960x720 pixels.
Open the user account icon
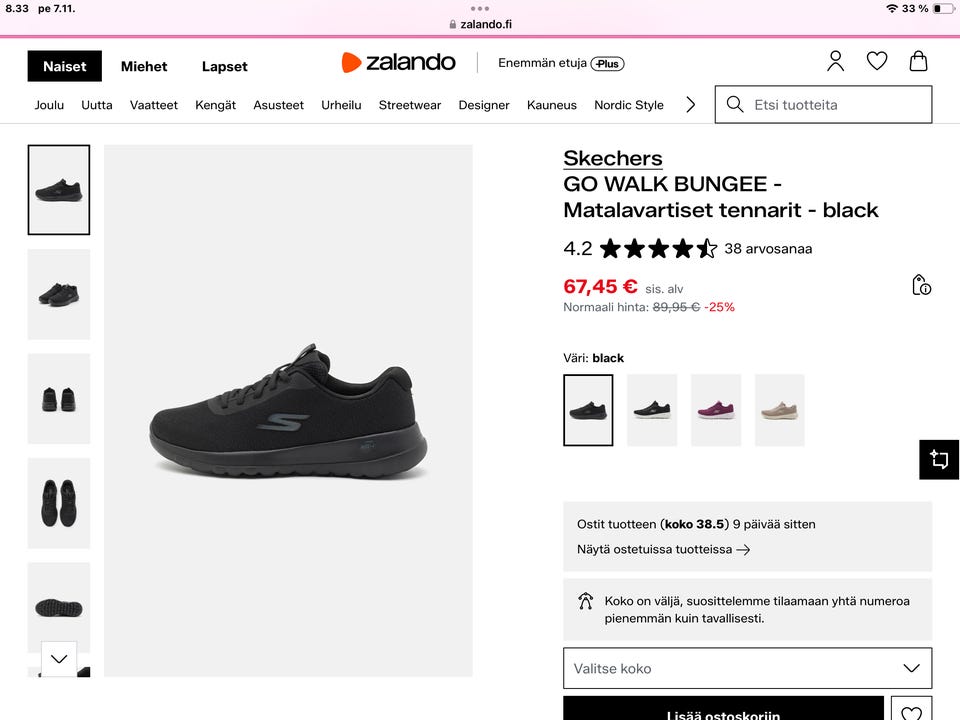pos(836,62)
